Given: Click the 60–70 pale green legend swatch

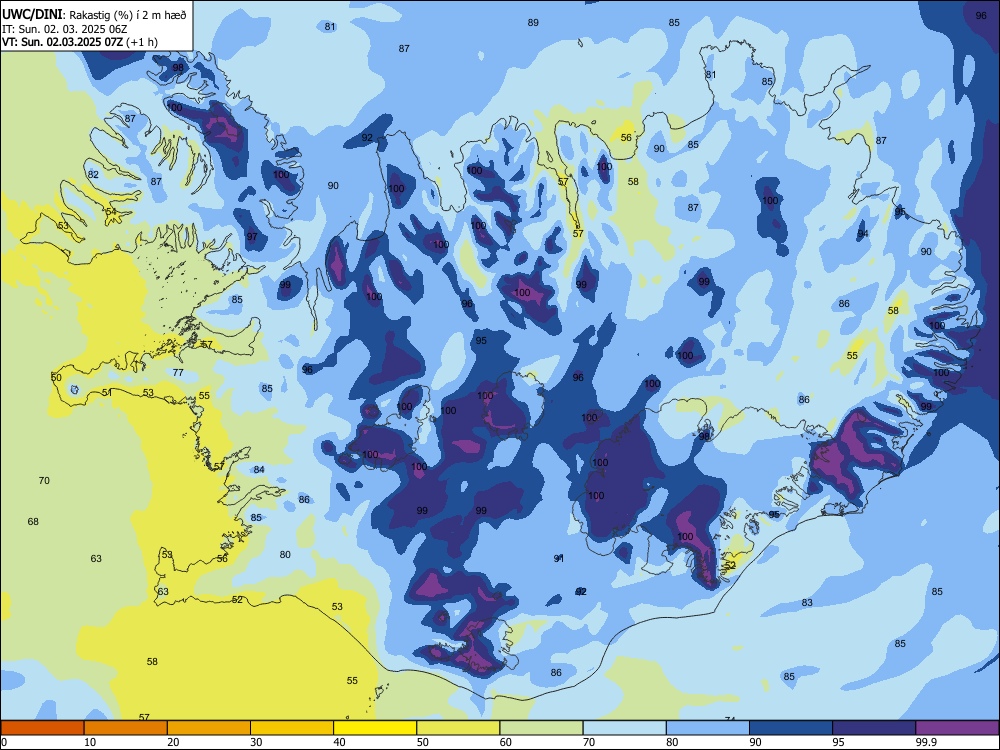Looking at the screenshot, I should [541, 727].
